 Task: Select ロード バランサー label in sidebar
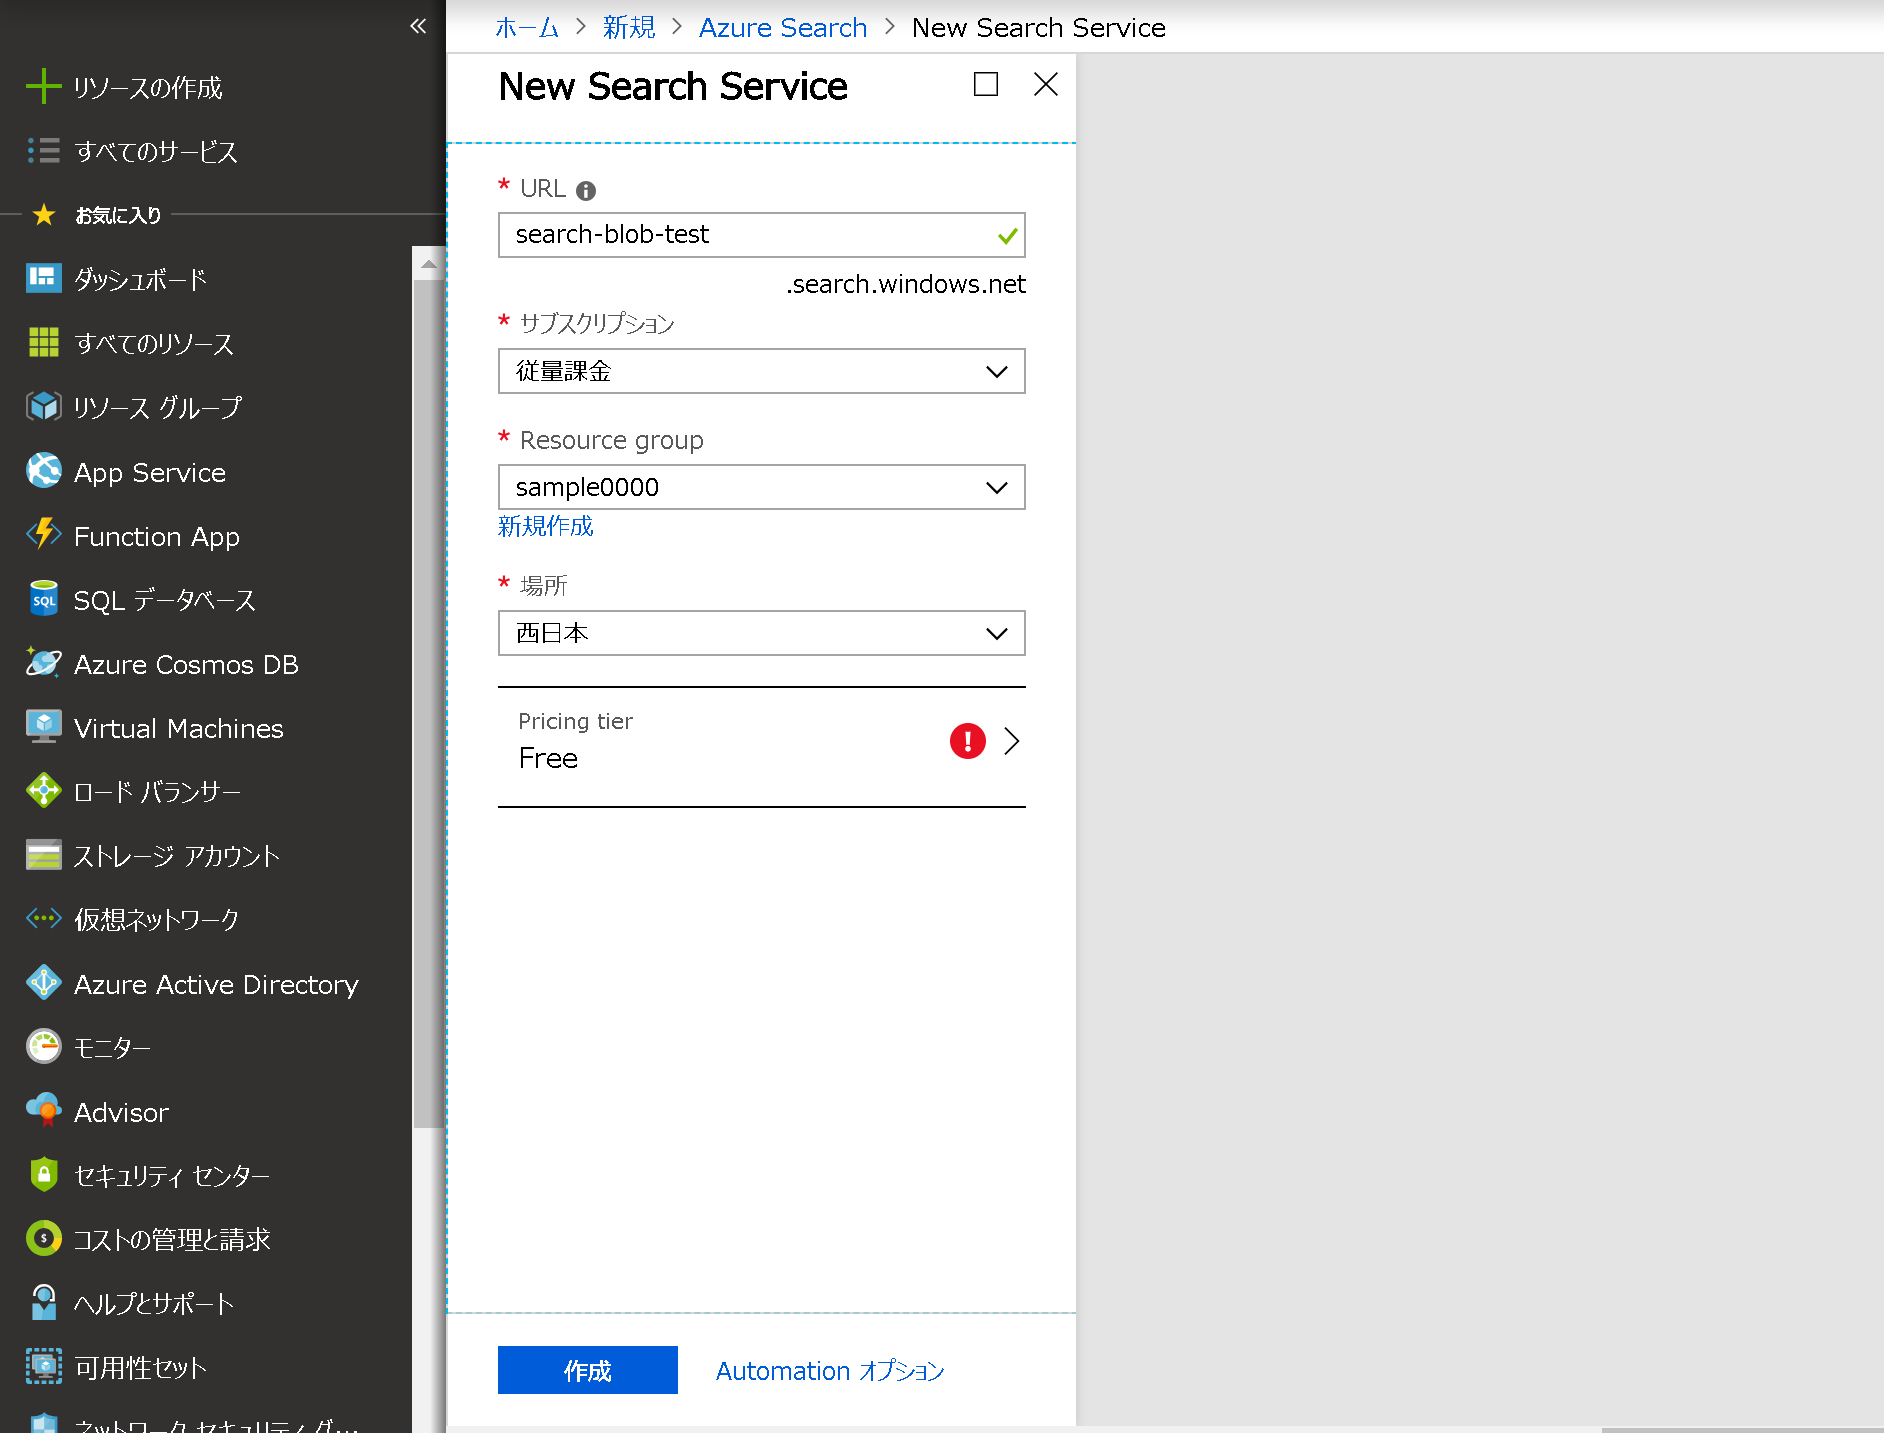click(158, 792)
